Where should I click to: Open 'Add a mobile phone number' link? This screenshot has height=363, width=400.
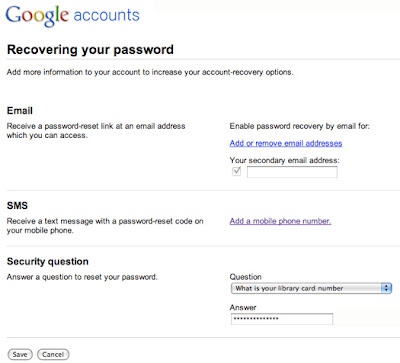[280, 221]
